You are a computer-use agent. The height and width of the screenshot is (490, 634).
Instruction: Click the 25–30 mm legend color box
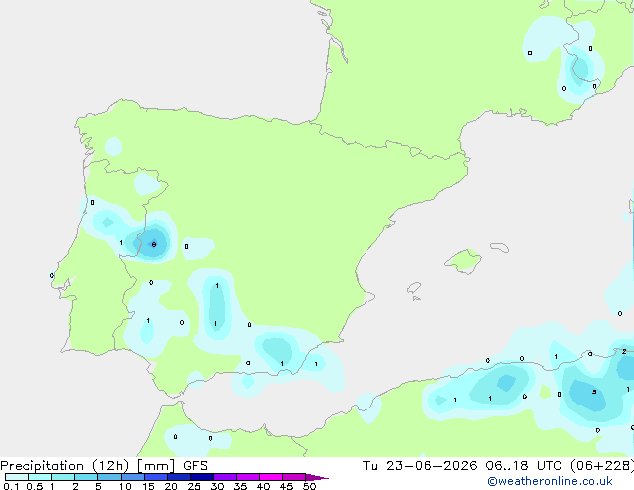click(201, 477)
